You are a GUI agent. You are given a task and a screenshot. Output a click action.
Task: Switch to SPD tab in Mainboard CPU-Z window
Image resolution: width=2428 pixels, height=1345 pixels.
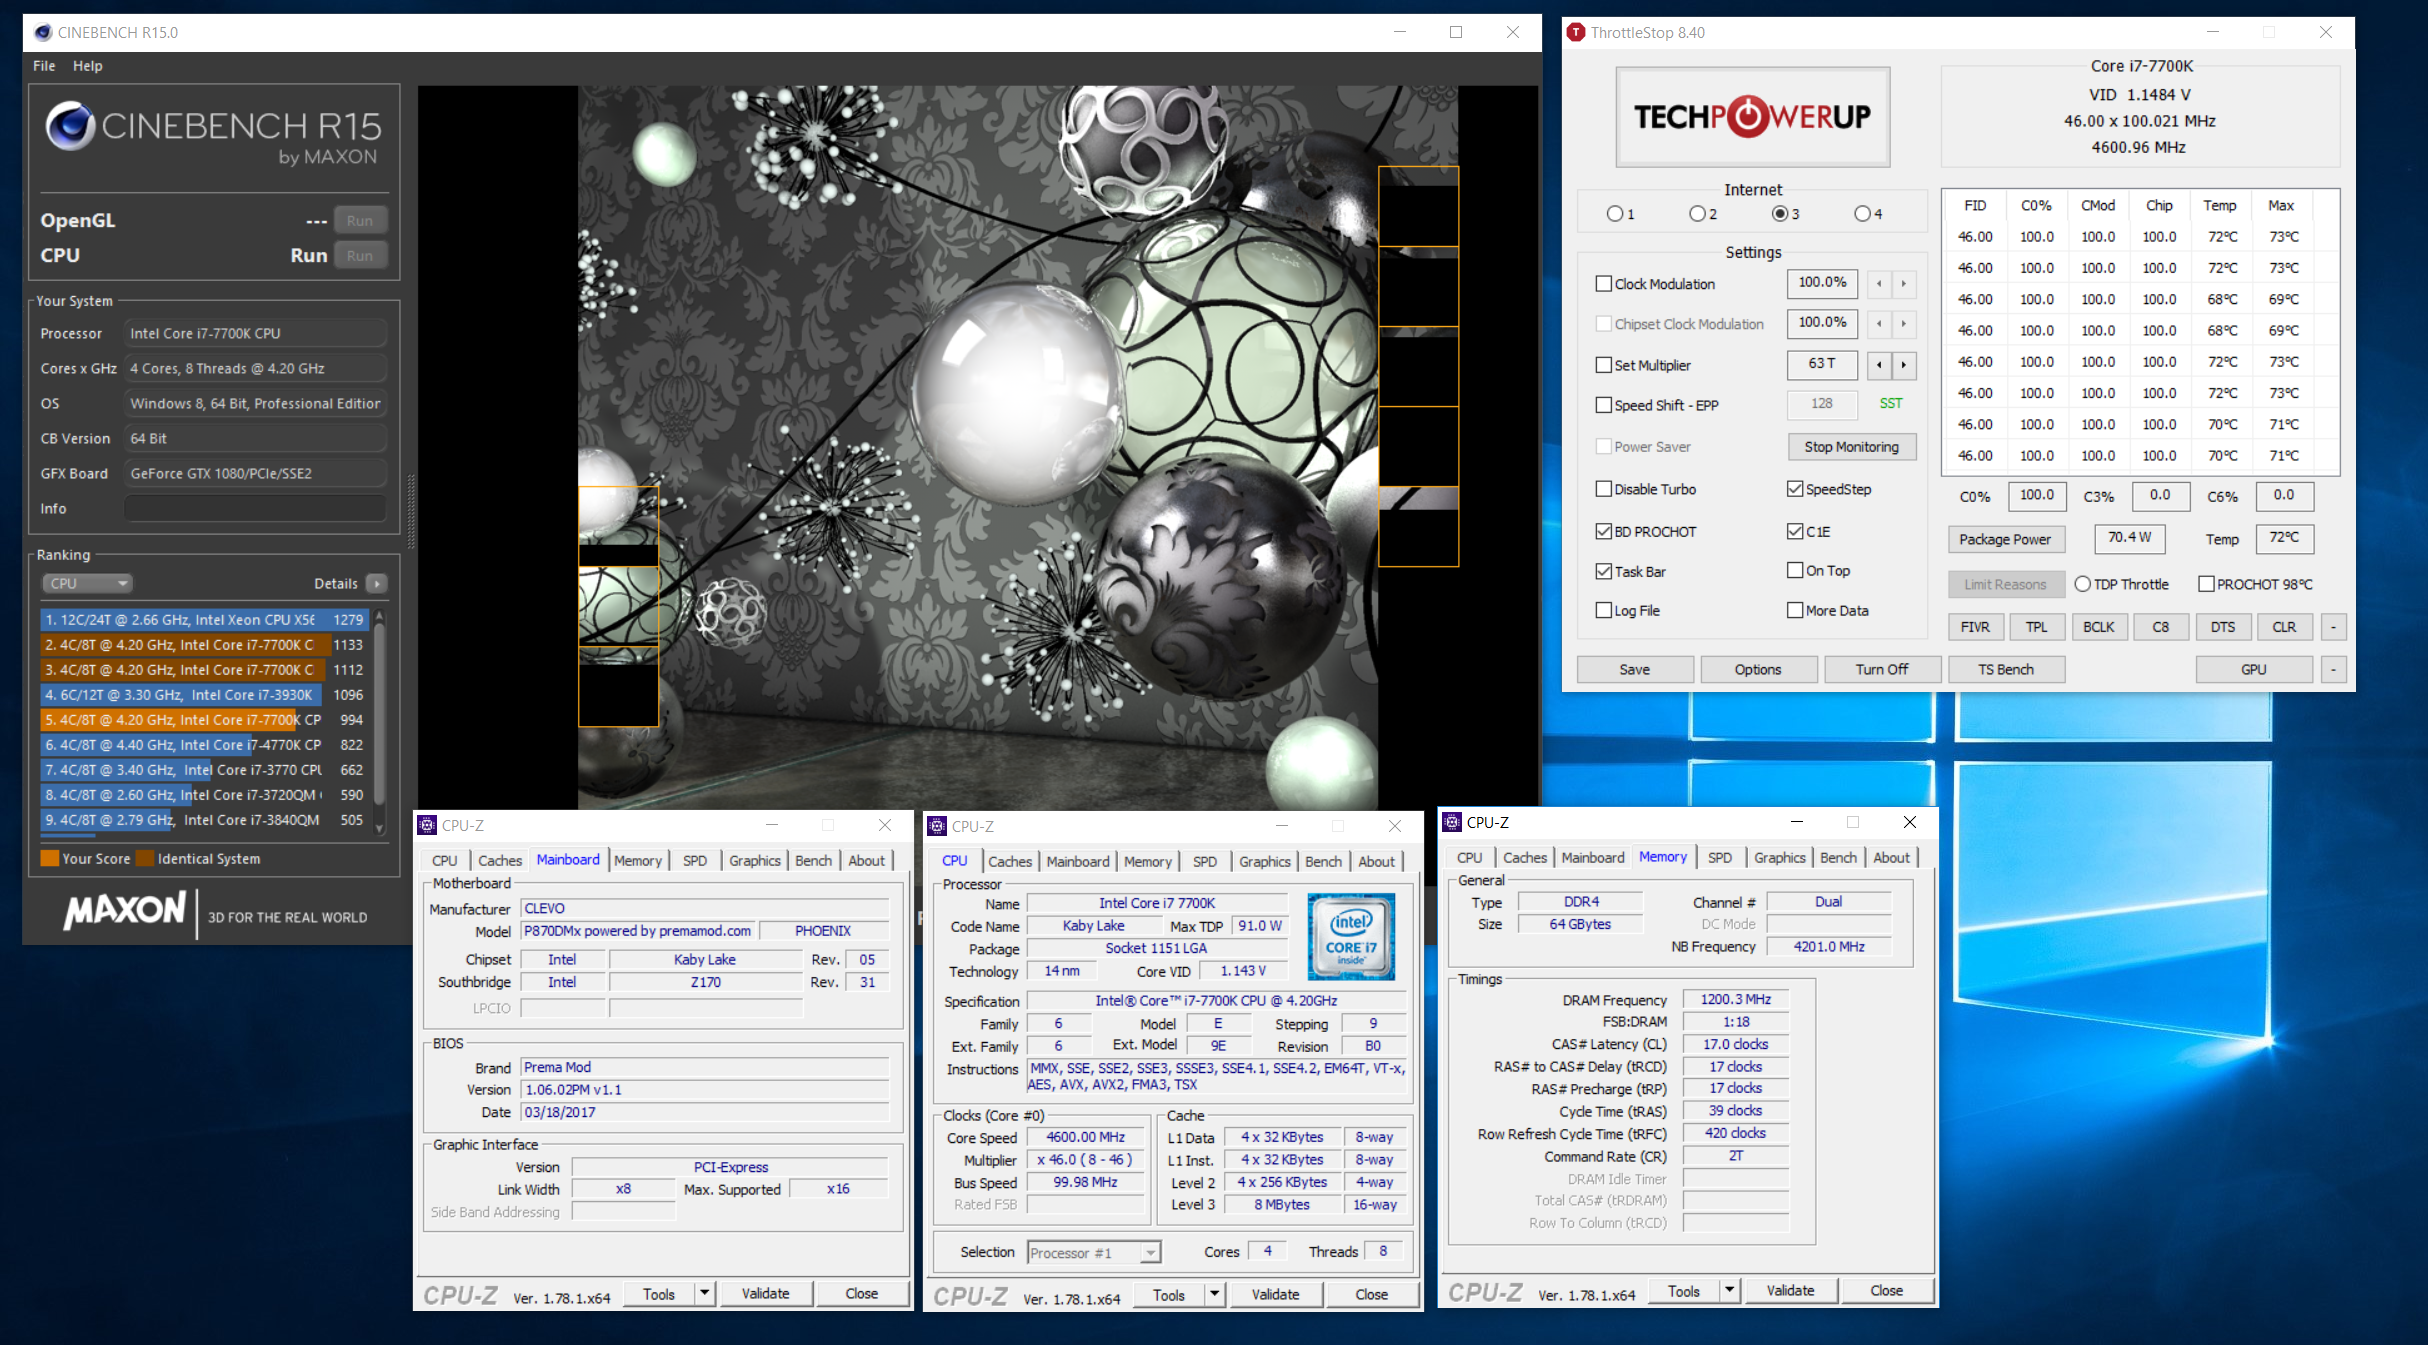coord(694,860)
